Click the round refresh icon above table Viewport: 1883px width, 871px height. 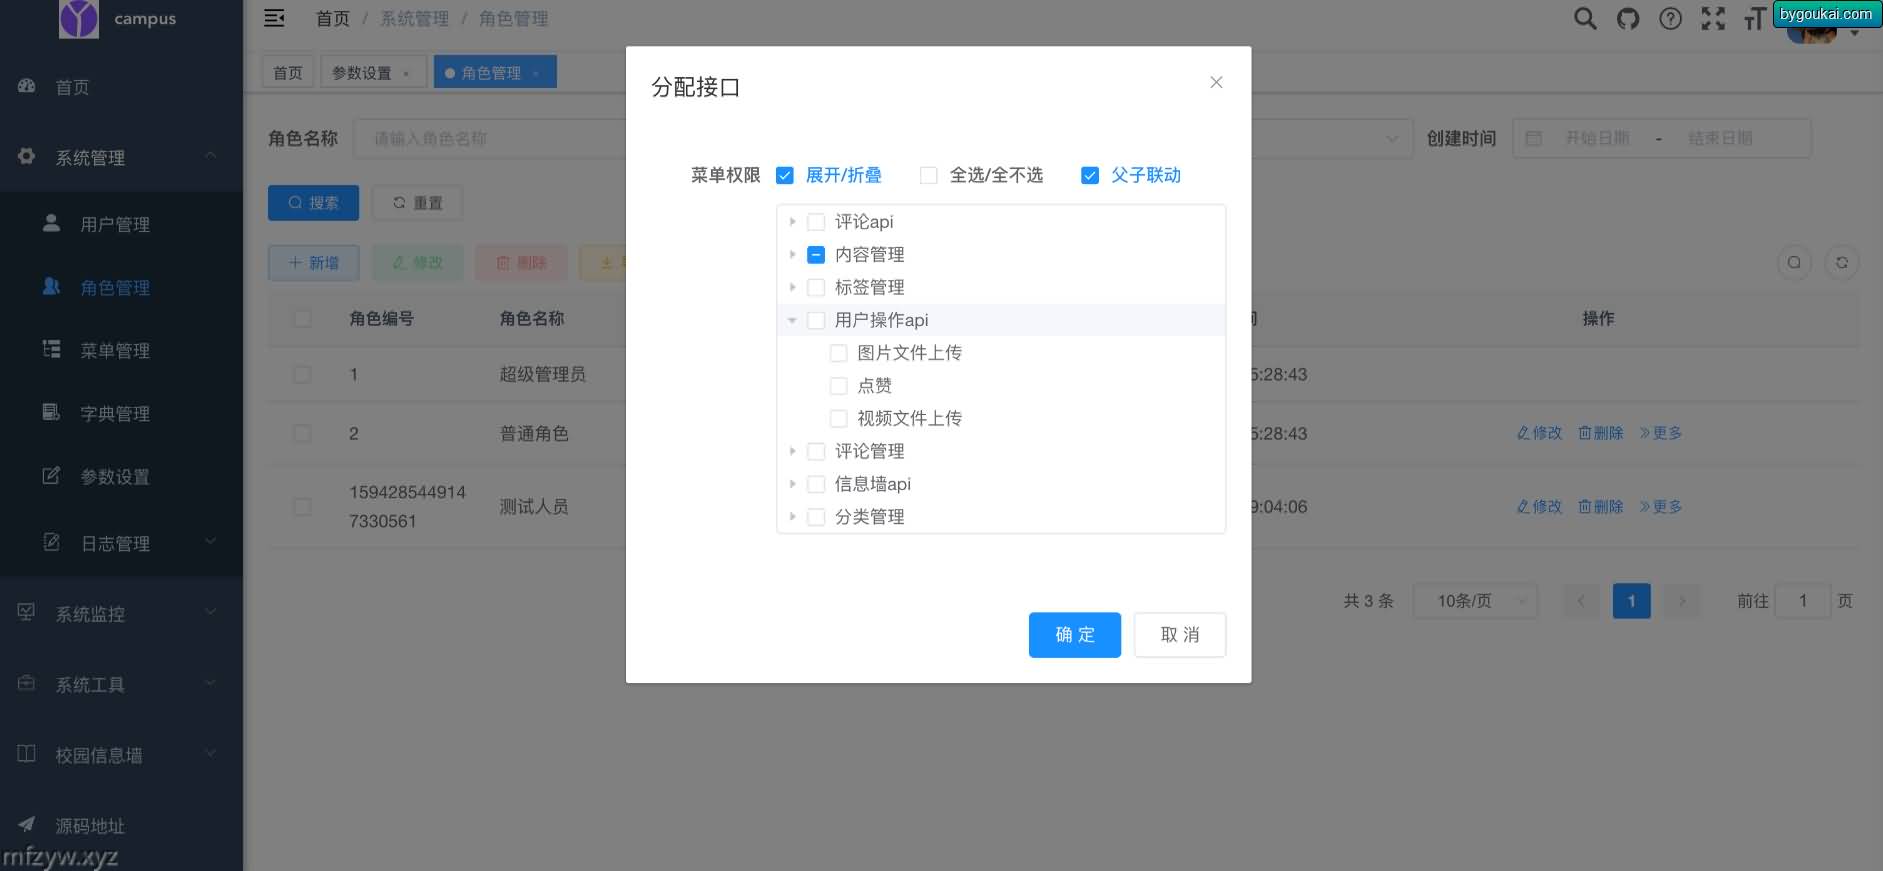coord(1841,263)
